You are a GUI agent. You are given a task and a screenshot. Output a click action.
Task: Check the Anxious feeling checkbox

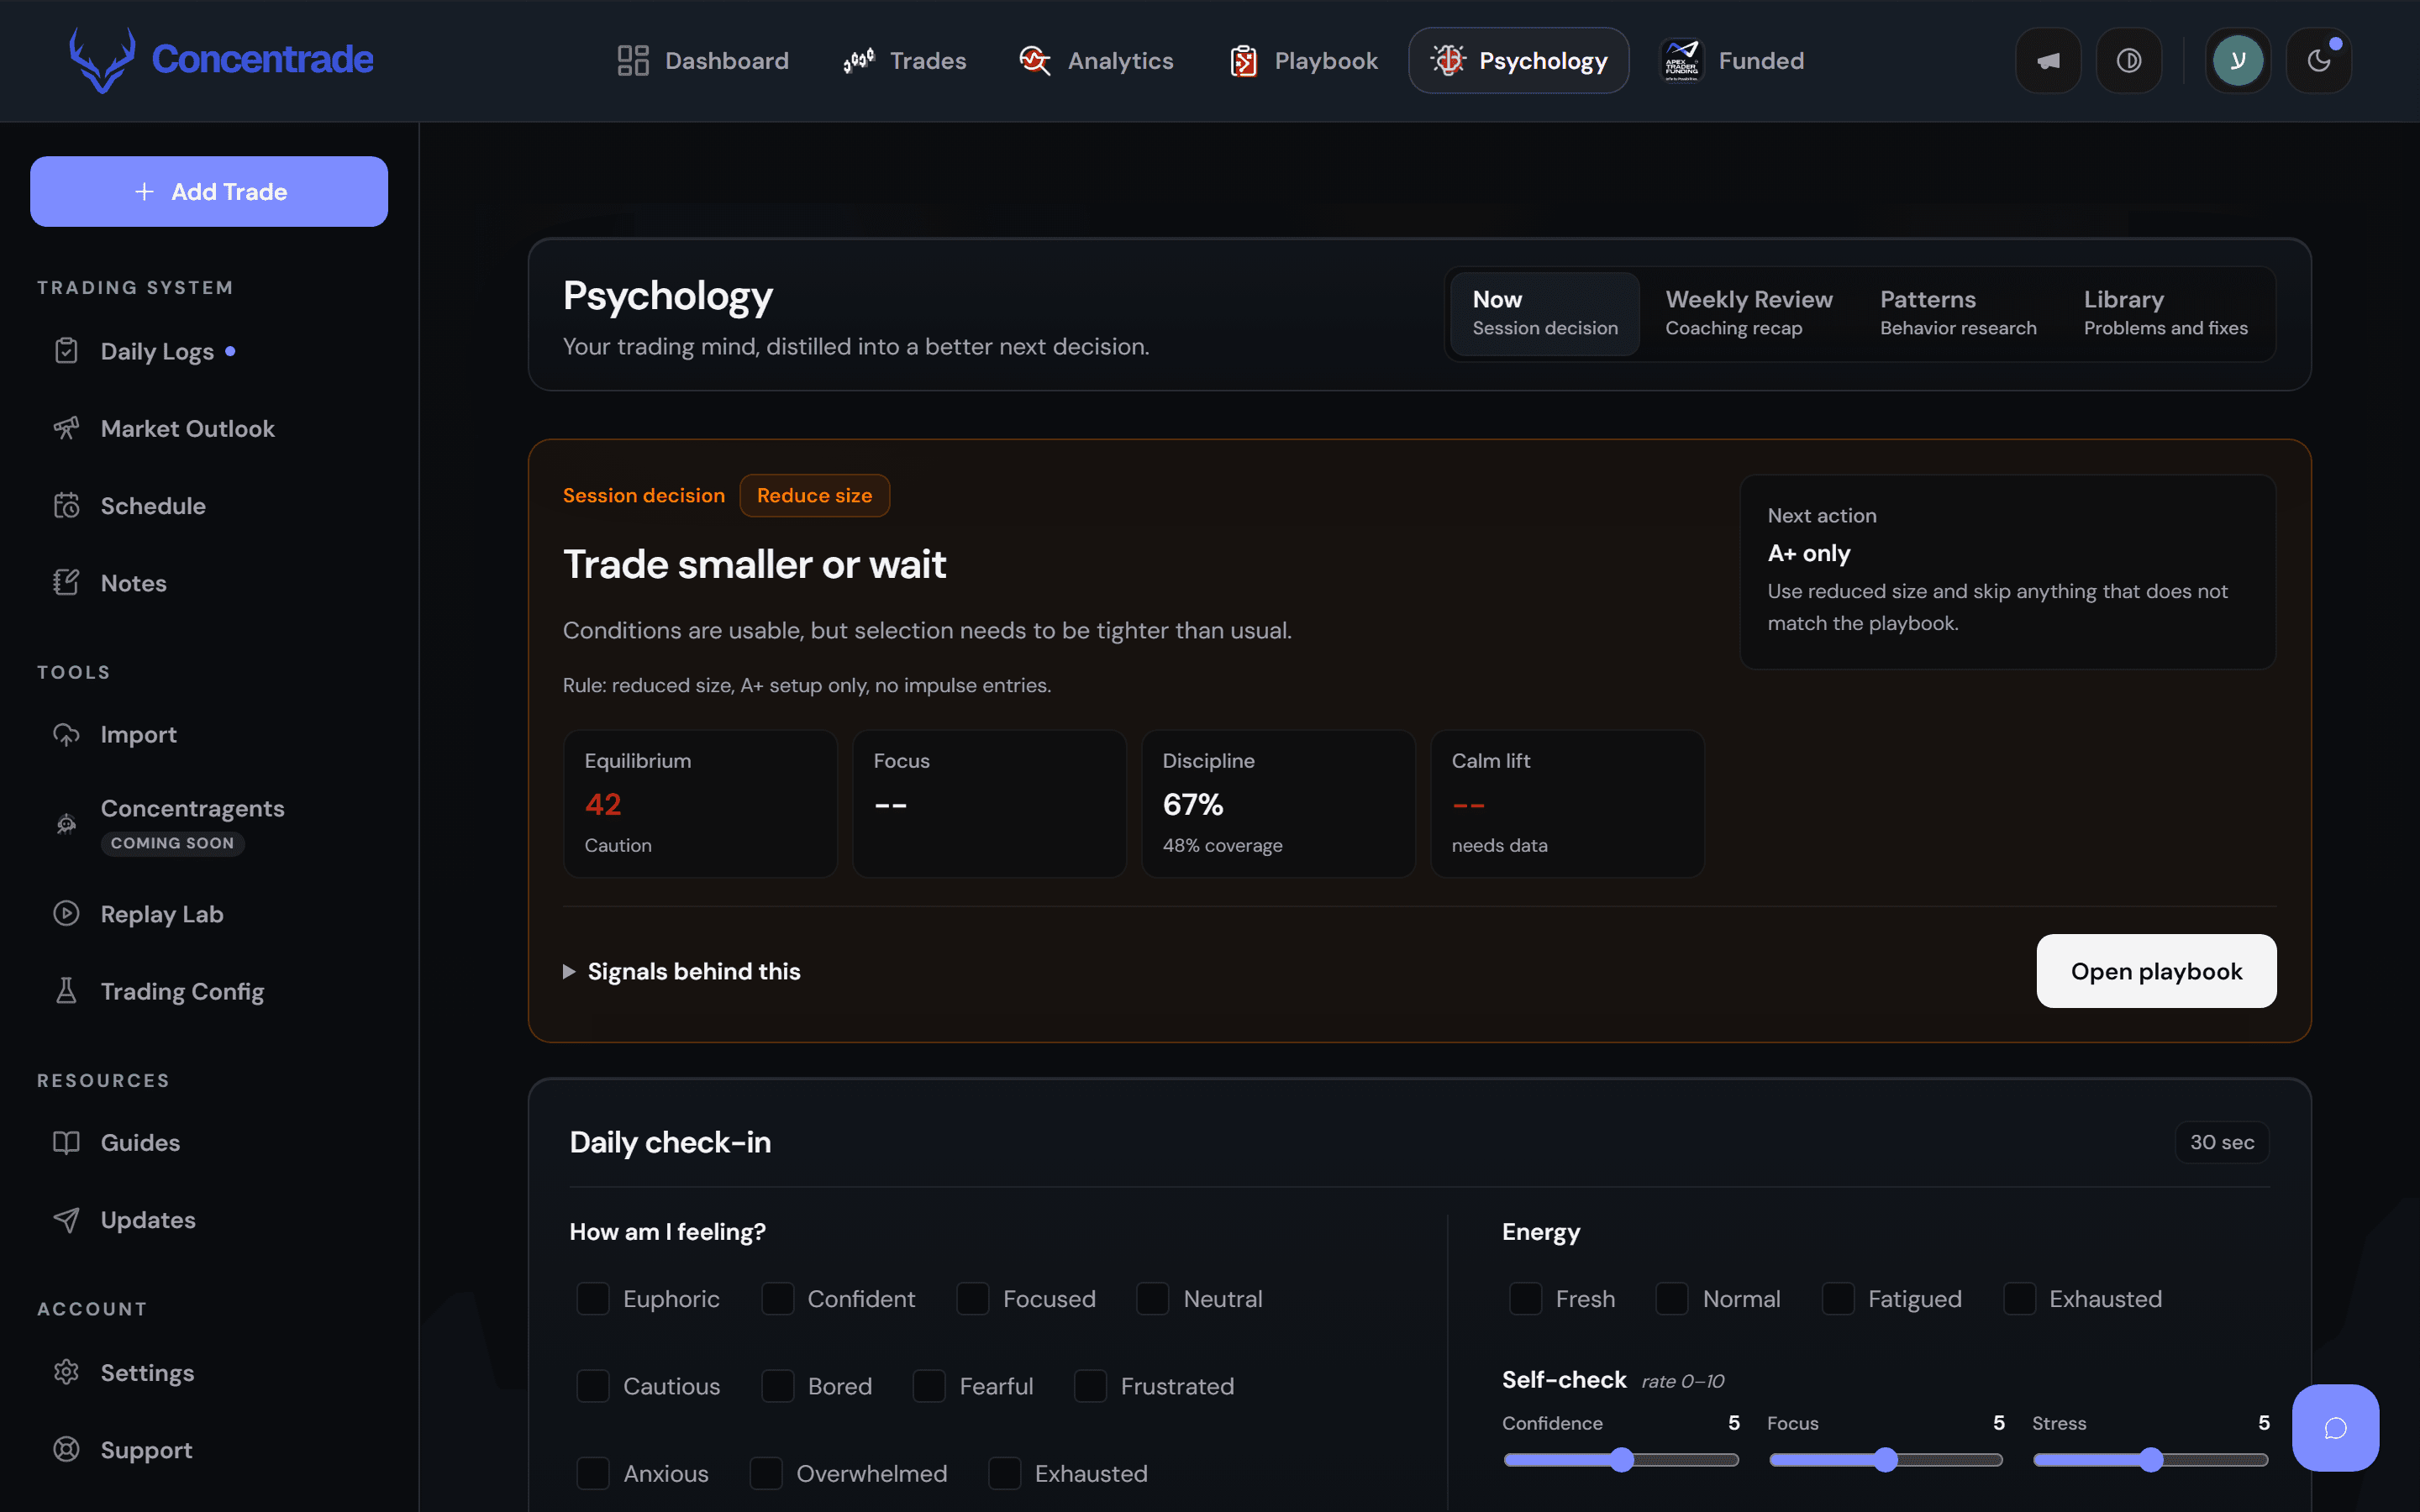coord(593,1473)
